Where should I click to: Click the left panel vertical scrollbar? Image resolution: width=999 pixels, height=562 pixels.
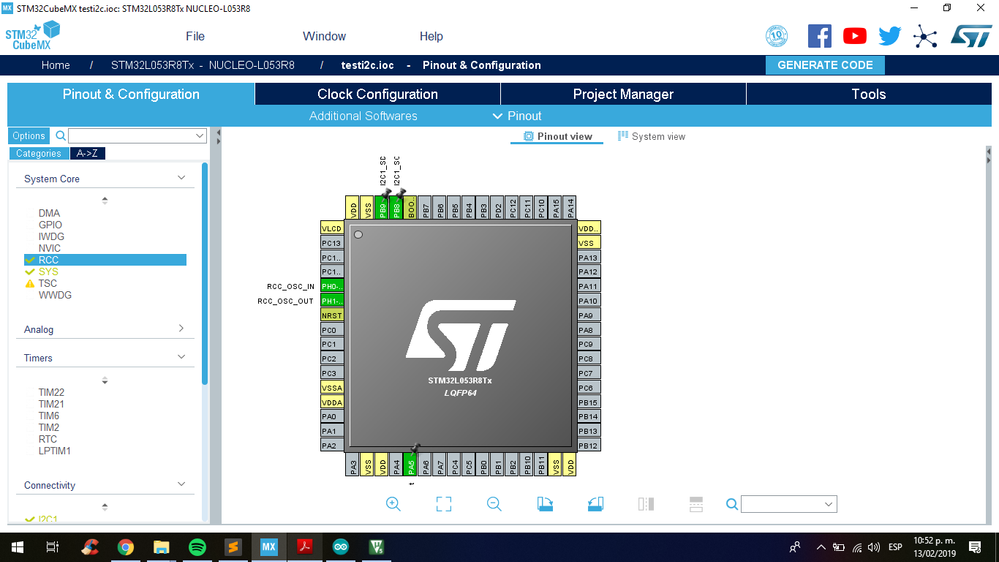point(205,274)
